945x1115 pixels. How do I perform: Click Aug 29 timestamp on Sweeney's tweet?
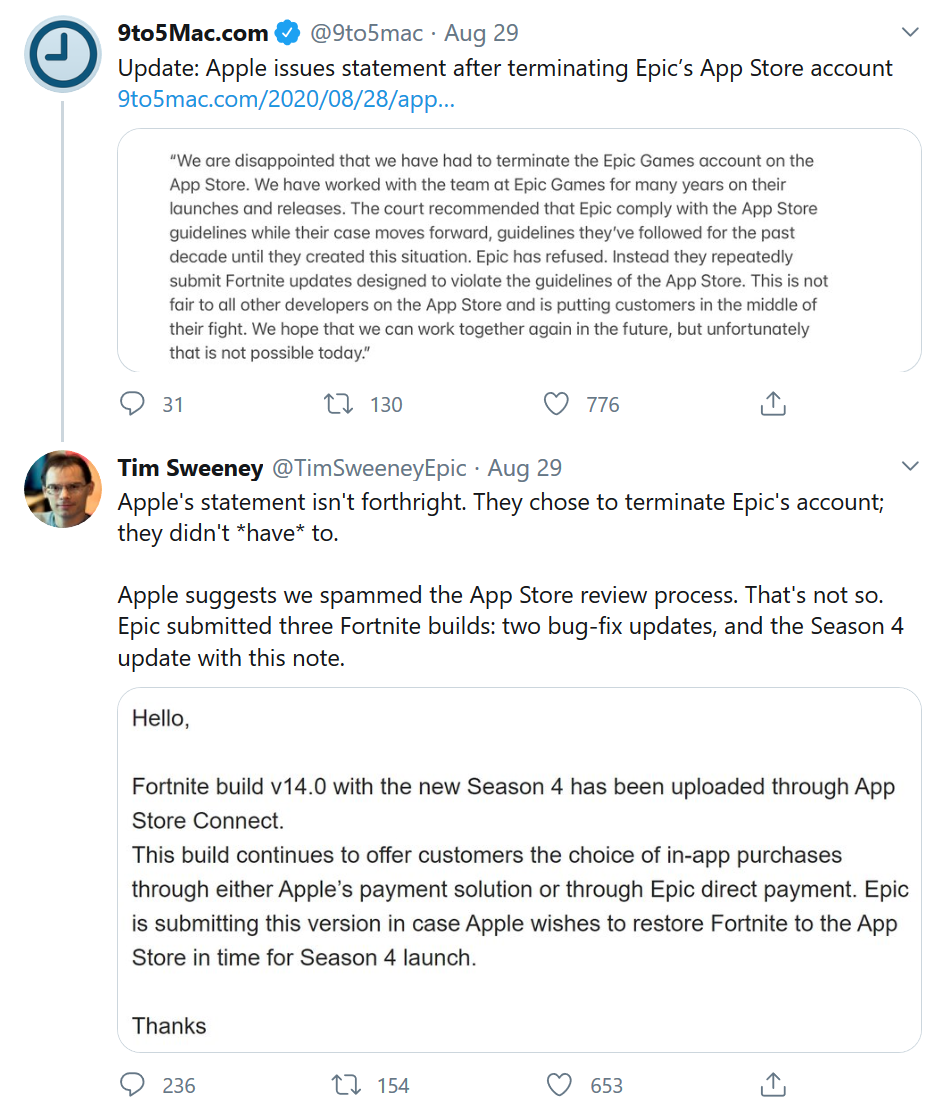point(525,468)
